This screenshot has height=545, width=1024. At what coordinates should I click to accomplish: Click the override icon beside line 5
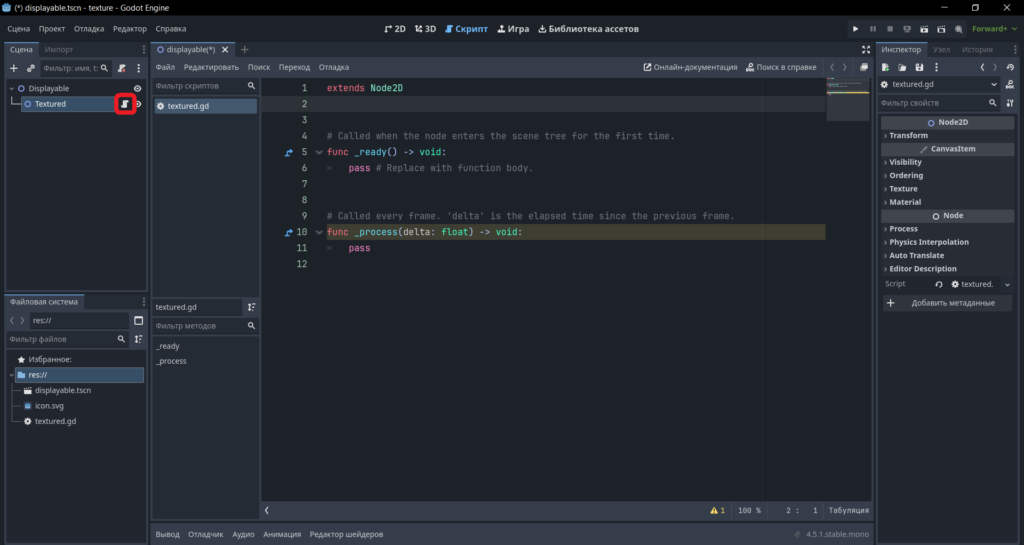[289, 152]
